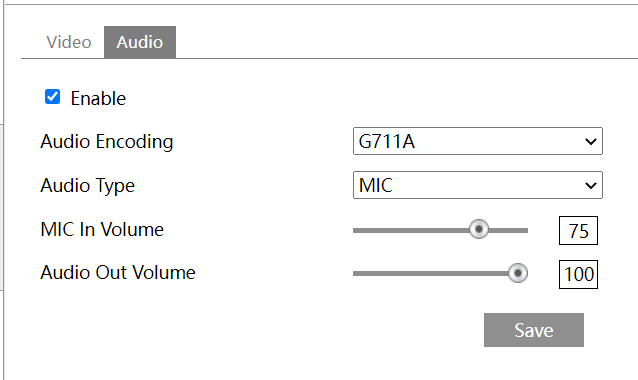638x380 pixels.
Task: Uncheck the Enable audio checkbox
Action: (52, 97)
